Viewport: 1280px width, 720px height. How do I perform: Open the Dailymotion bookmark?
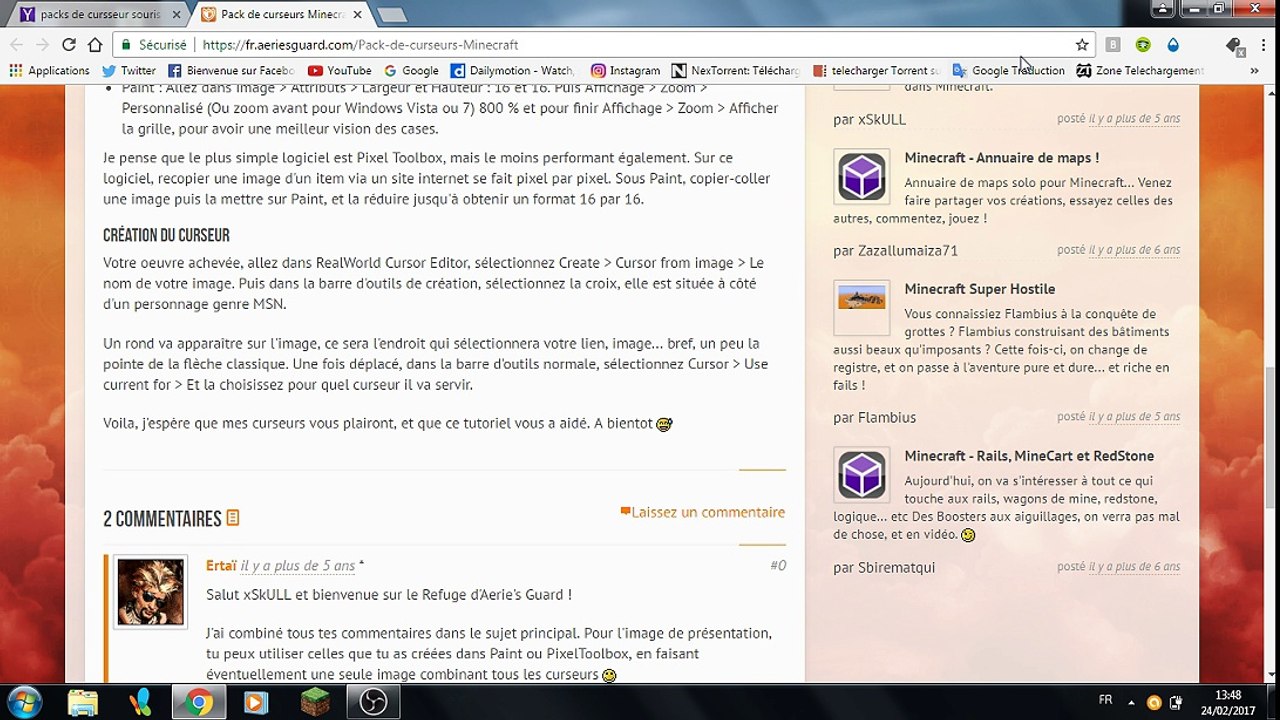(x=513, y=71)
